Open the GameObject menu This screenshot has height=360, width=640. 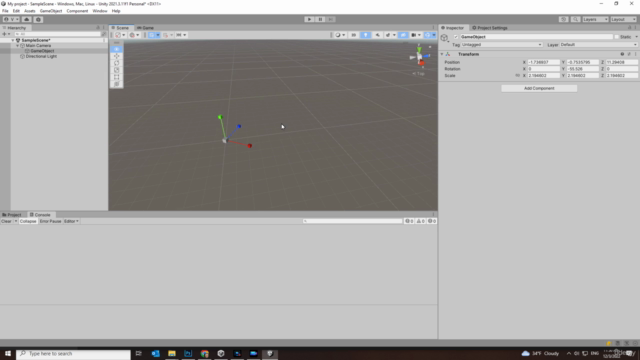pyautogui.click(x=51, y=11)
